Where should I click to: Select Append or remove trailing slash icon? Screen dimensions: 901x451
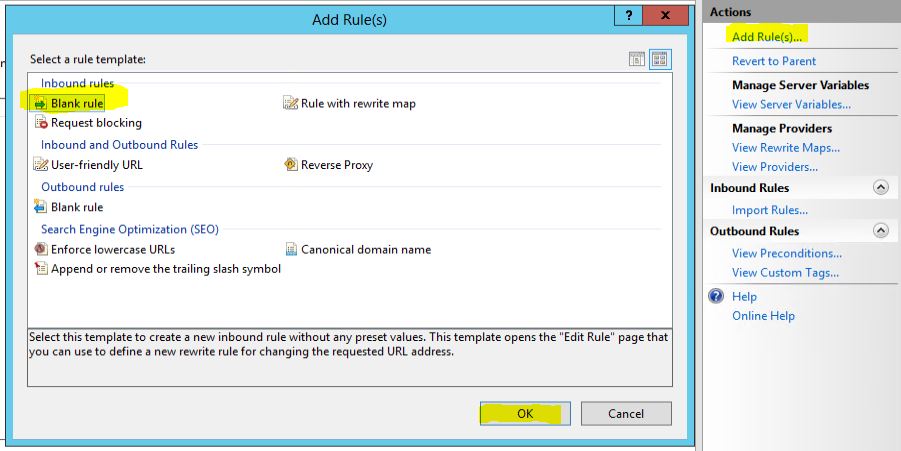(41, 268)
